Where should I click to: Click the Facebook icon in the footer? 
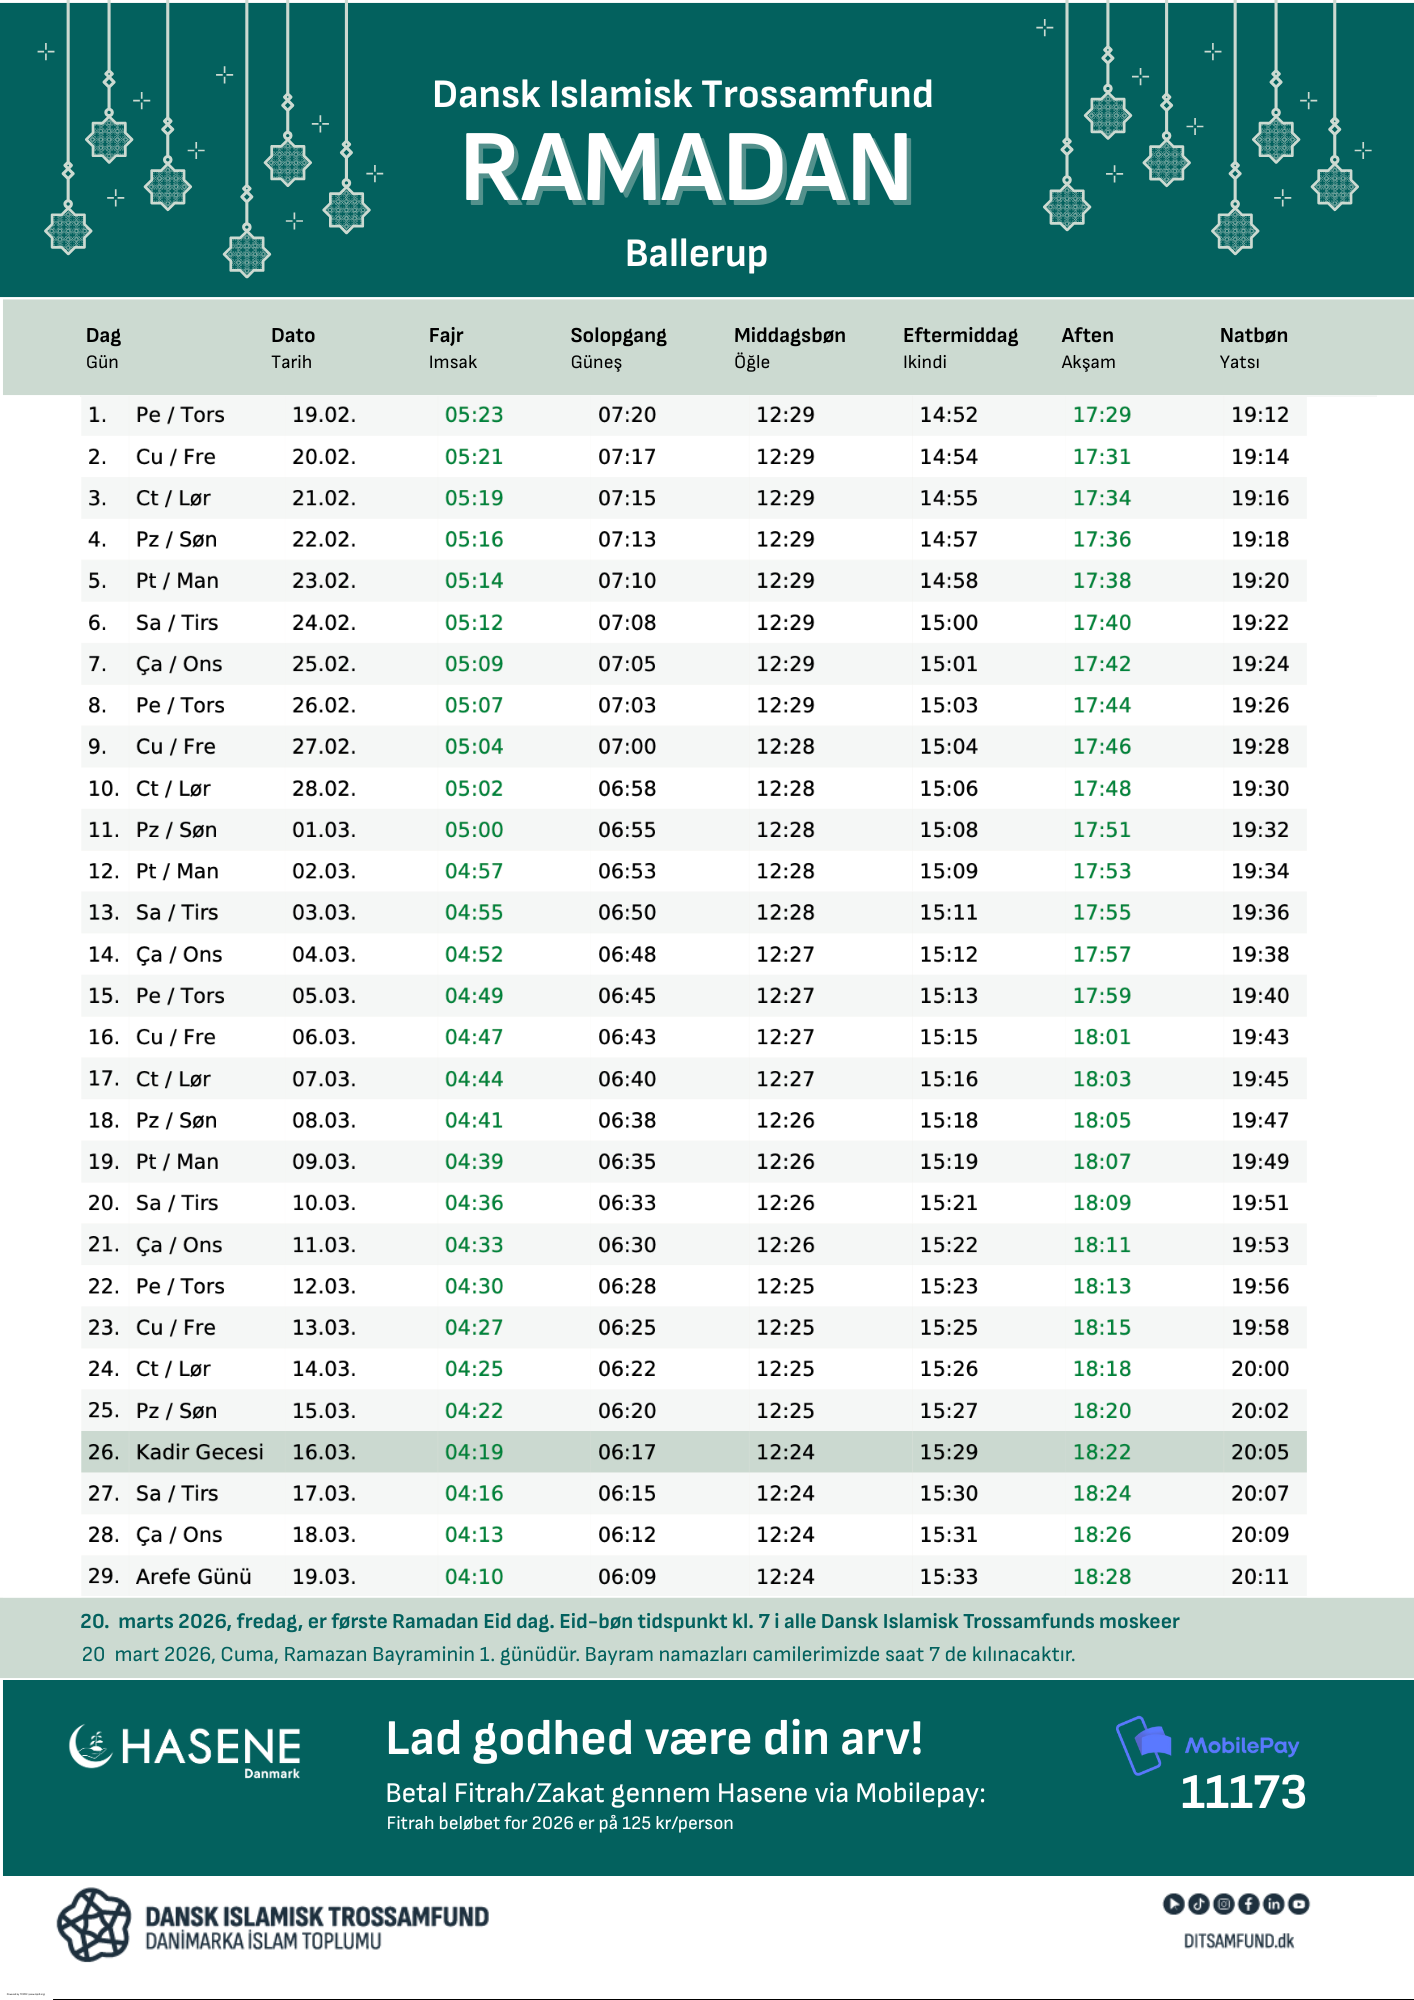click(x=1248, y=1904)
